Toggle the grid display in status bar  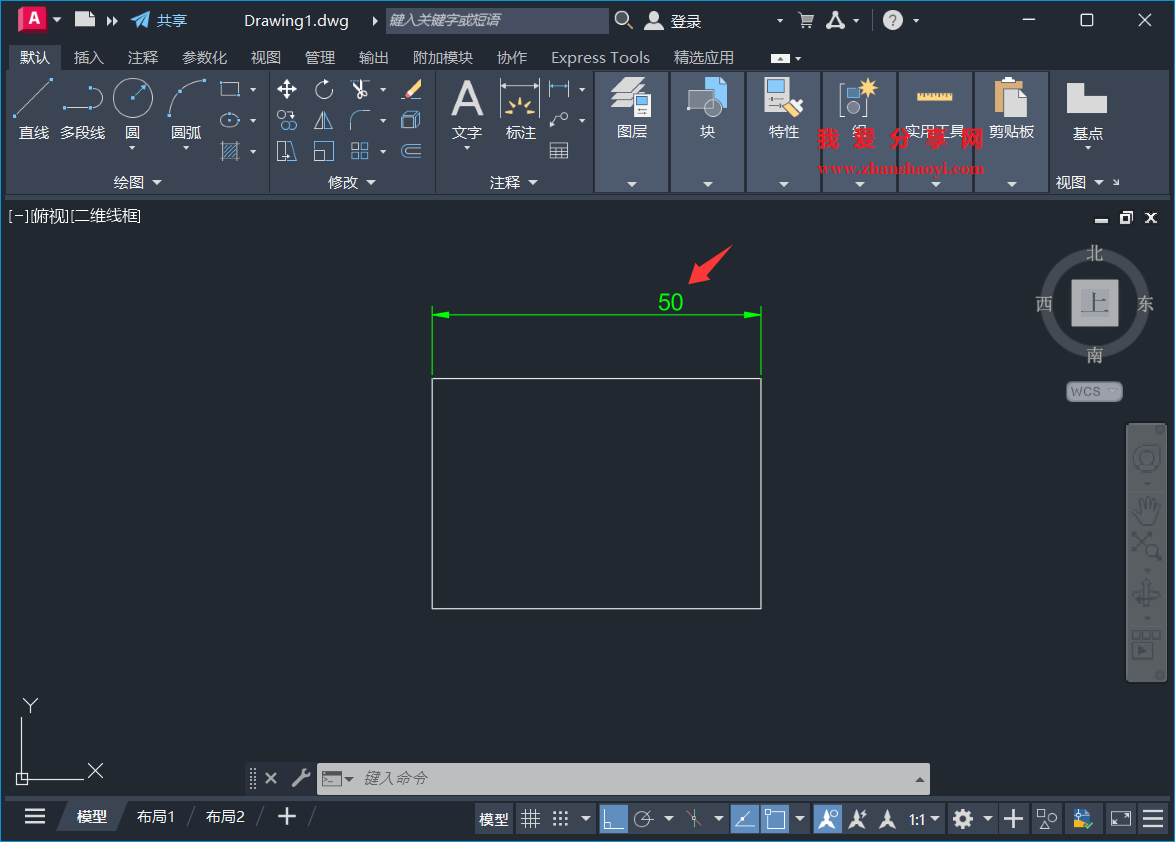pos(530,818)
